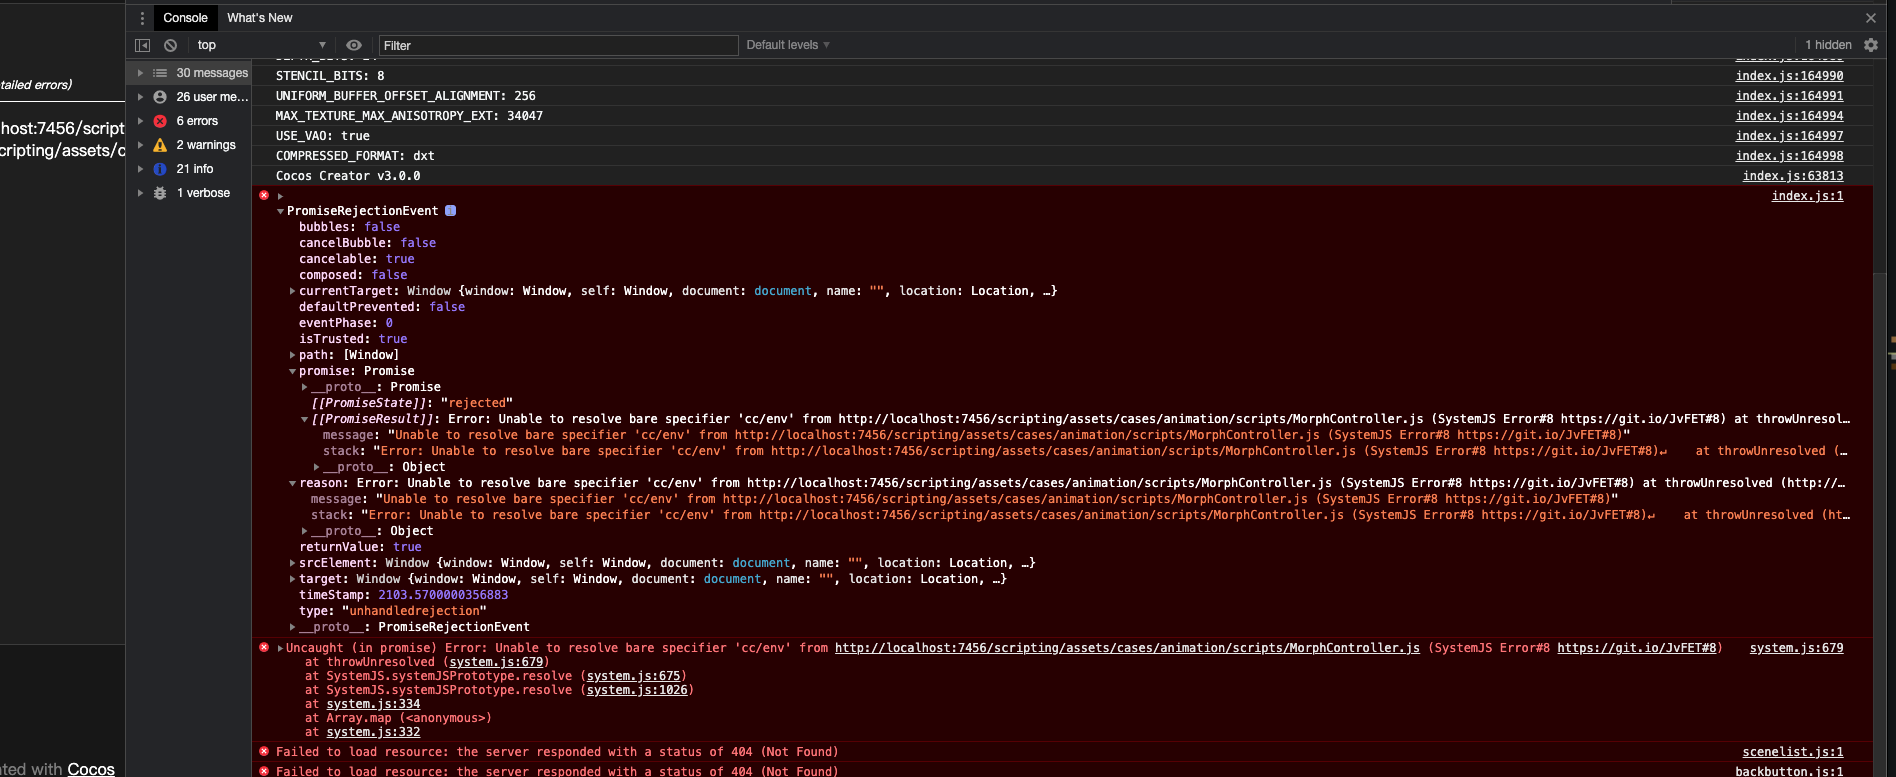Open source link system.js:679 at right
The height and width of the screenshot is (777, 1896).
point(1796,648)
